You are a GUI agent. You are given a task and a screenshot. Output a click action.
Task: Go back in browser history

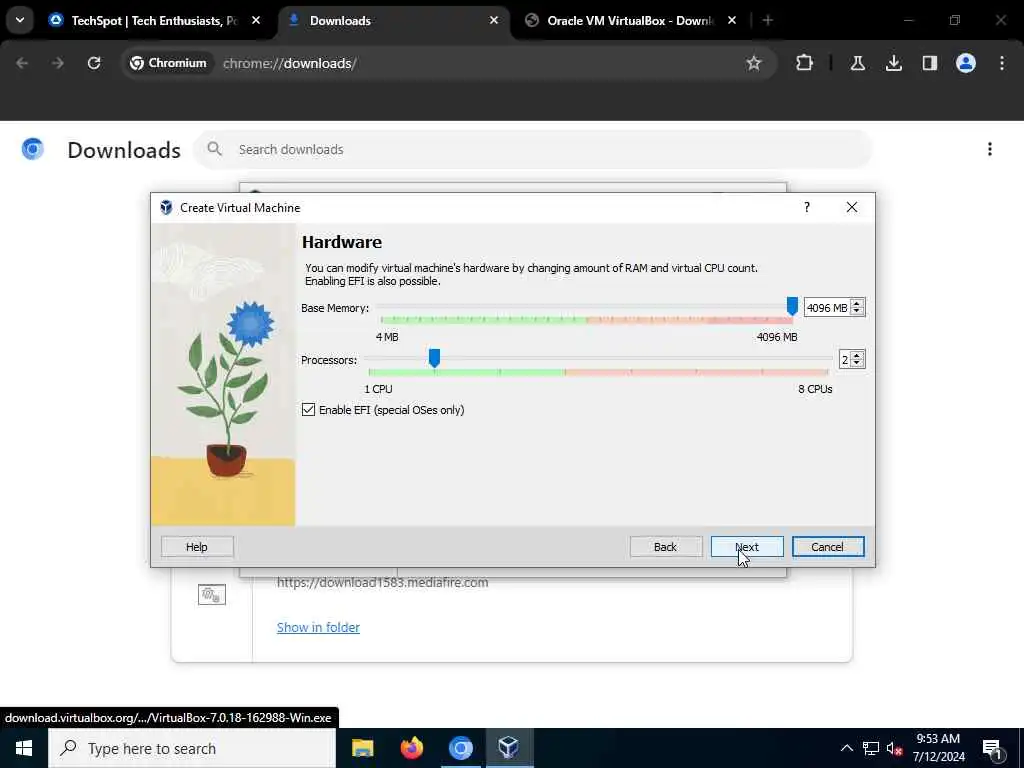tap(22, 63)
